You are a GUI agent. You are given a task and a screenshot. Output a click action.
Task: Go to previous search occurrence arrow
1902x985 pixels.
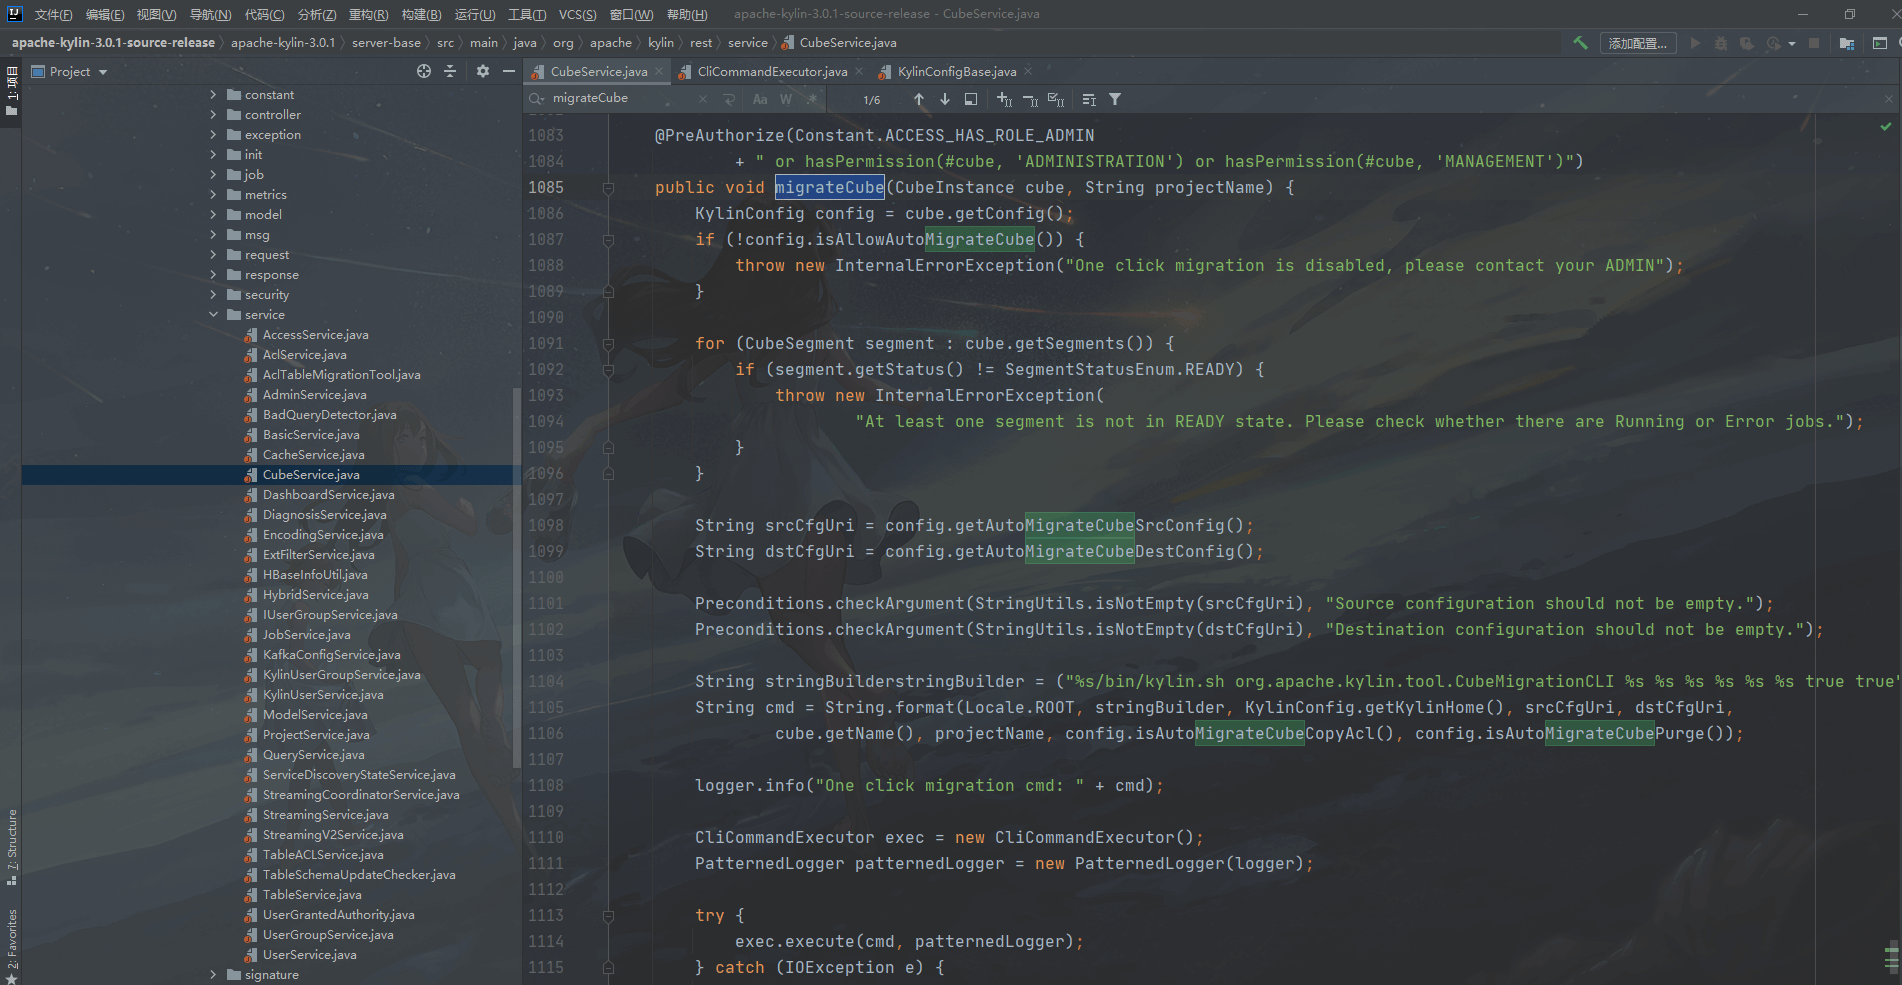click(x=919, y=99)
